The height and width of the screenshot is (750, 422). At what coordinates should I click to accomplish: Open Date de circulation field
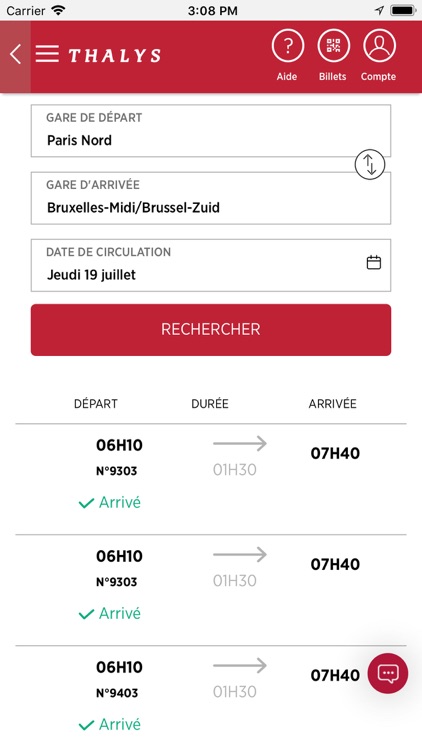(211, 265)
